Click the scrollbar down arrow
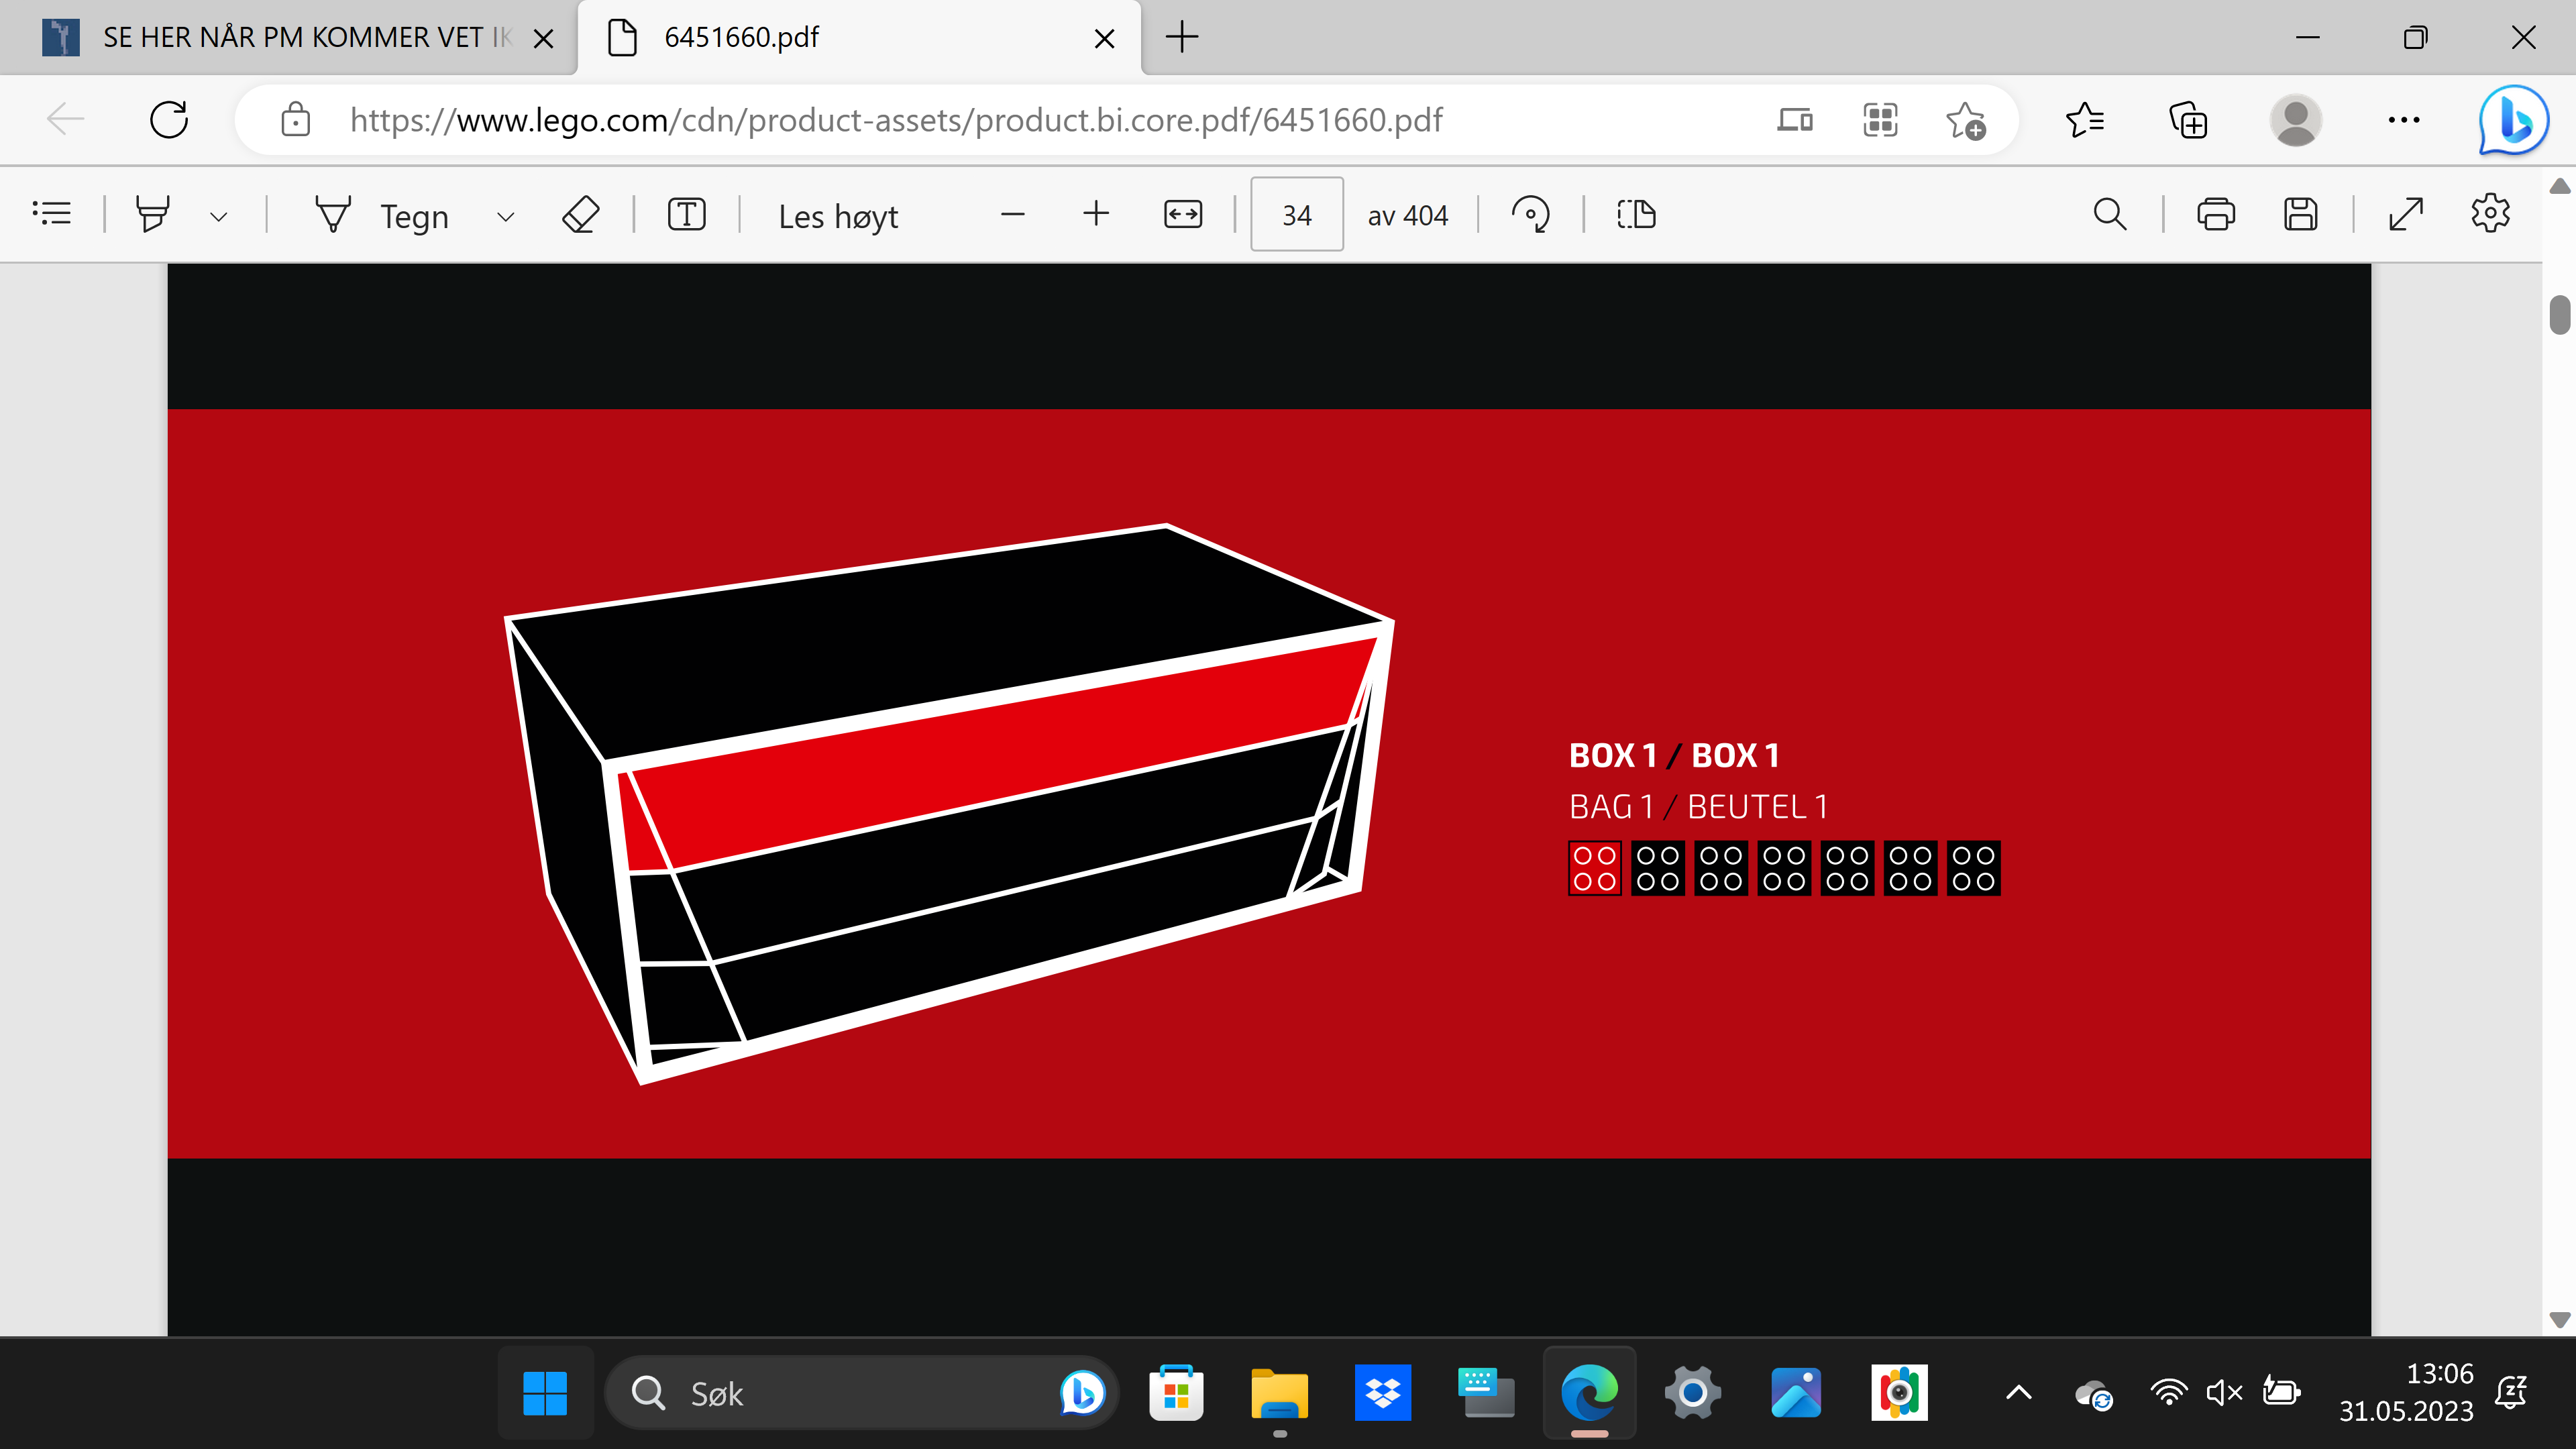 (x=2559, y=1320)
